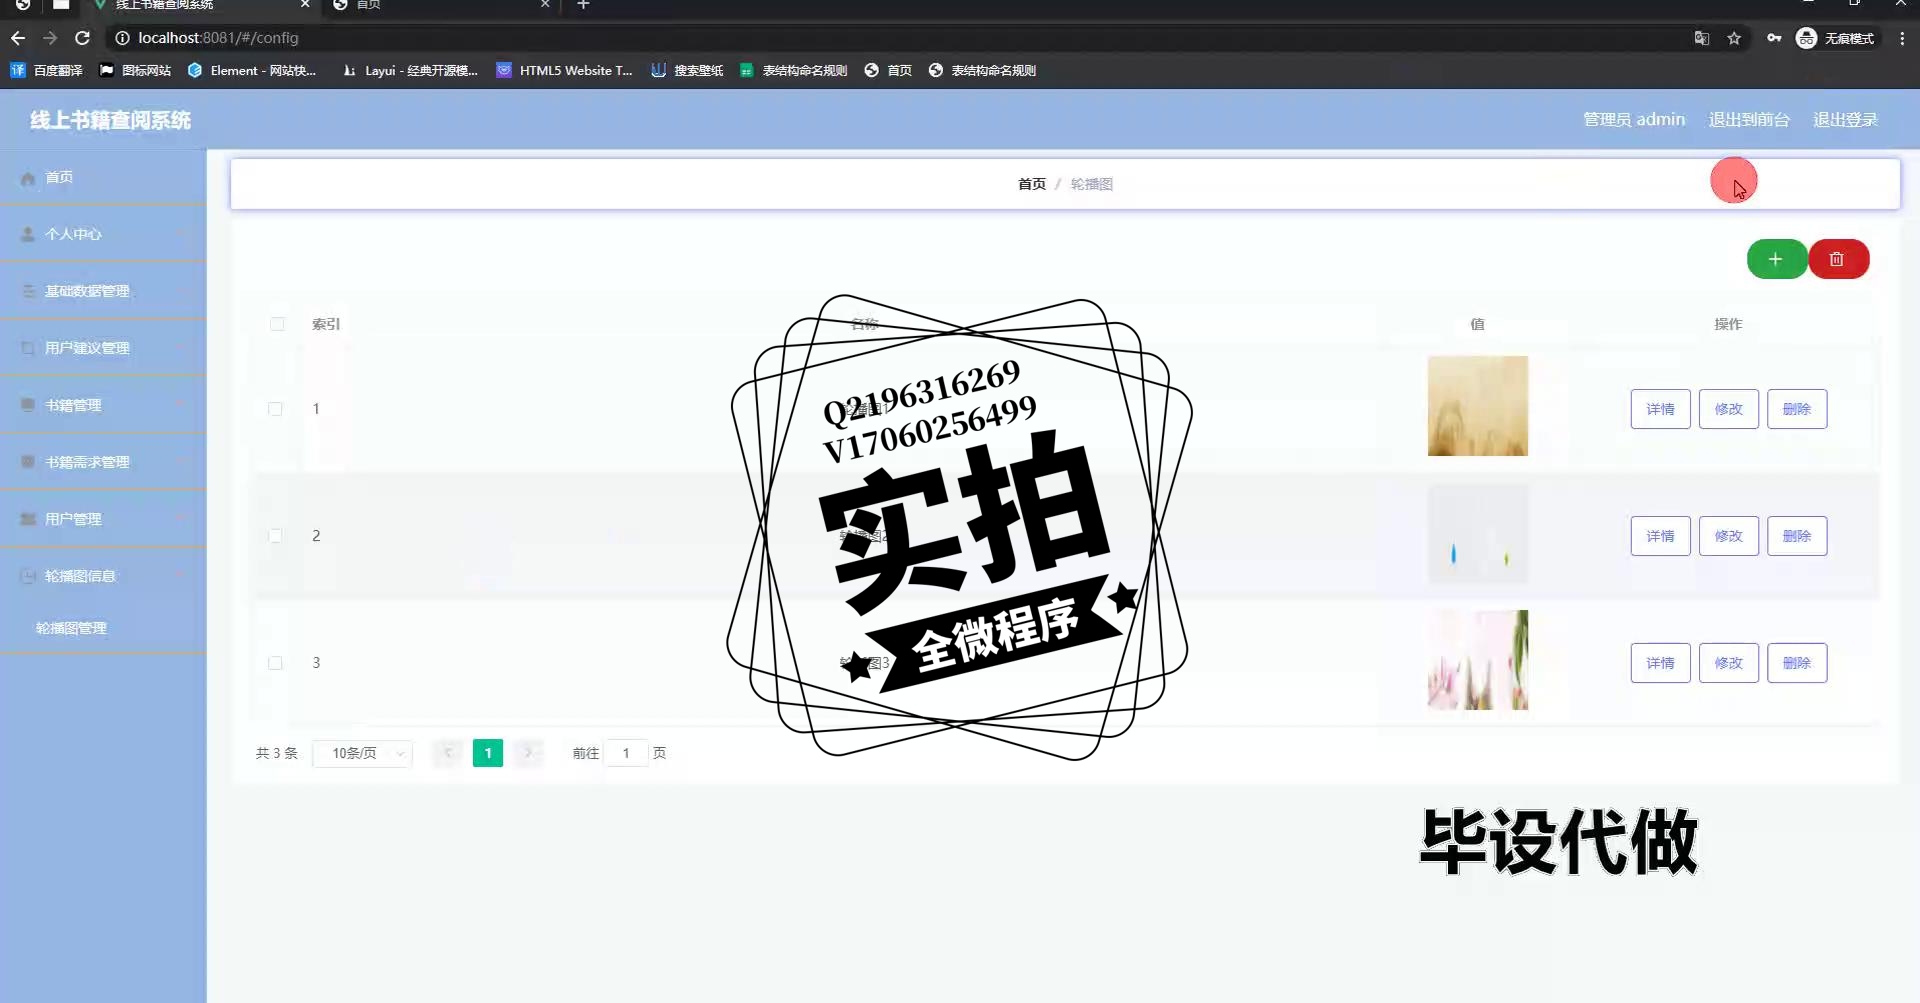Click 退出到前台 in header
The image size is (1920, 1003).
[x=1749, y=120]
